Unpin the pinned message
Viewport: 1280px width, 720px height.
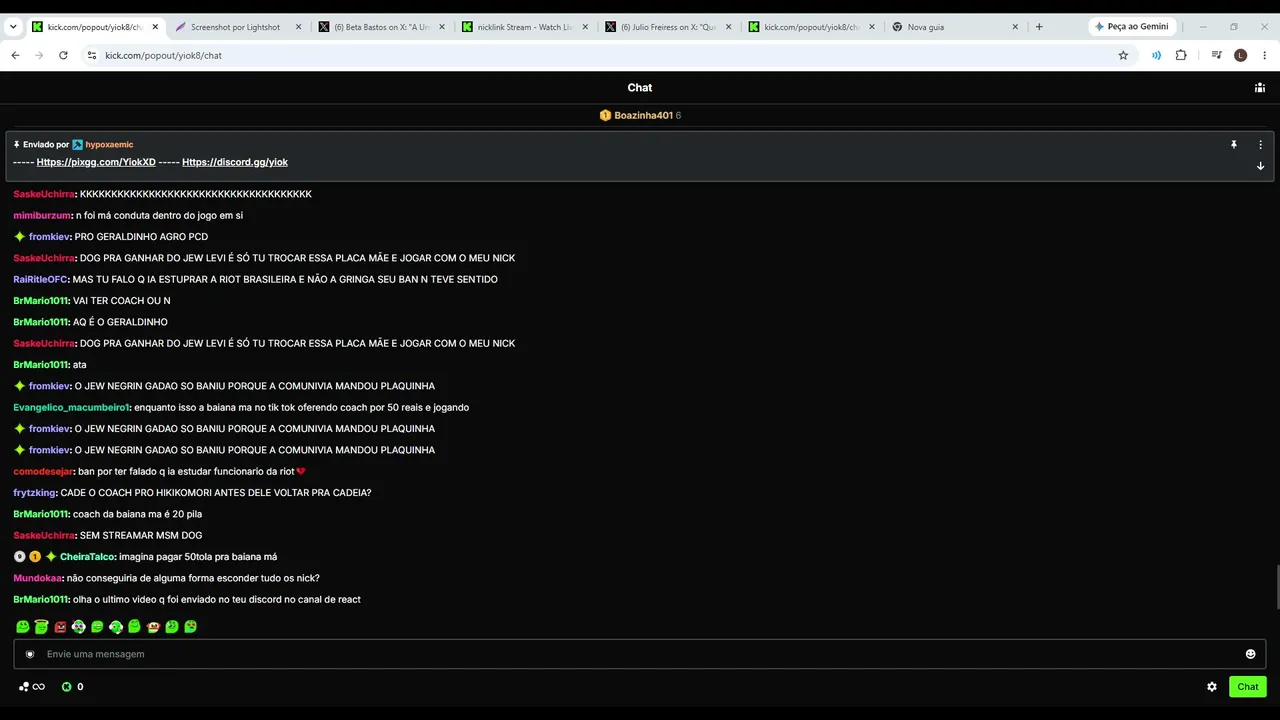click(1234, 145)
